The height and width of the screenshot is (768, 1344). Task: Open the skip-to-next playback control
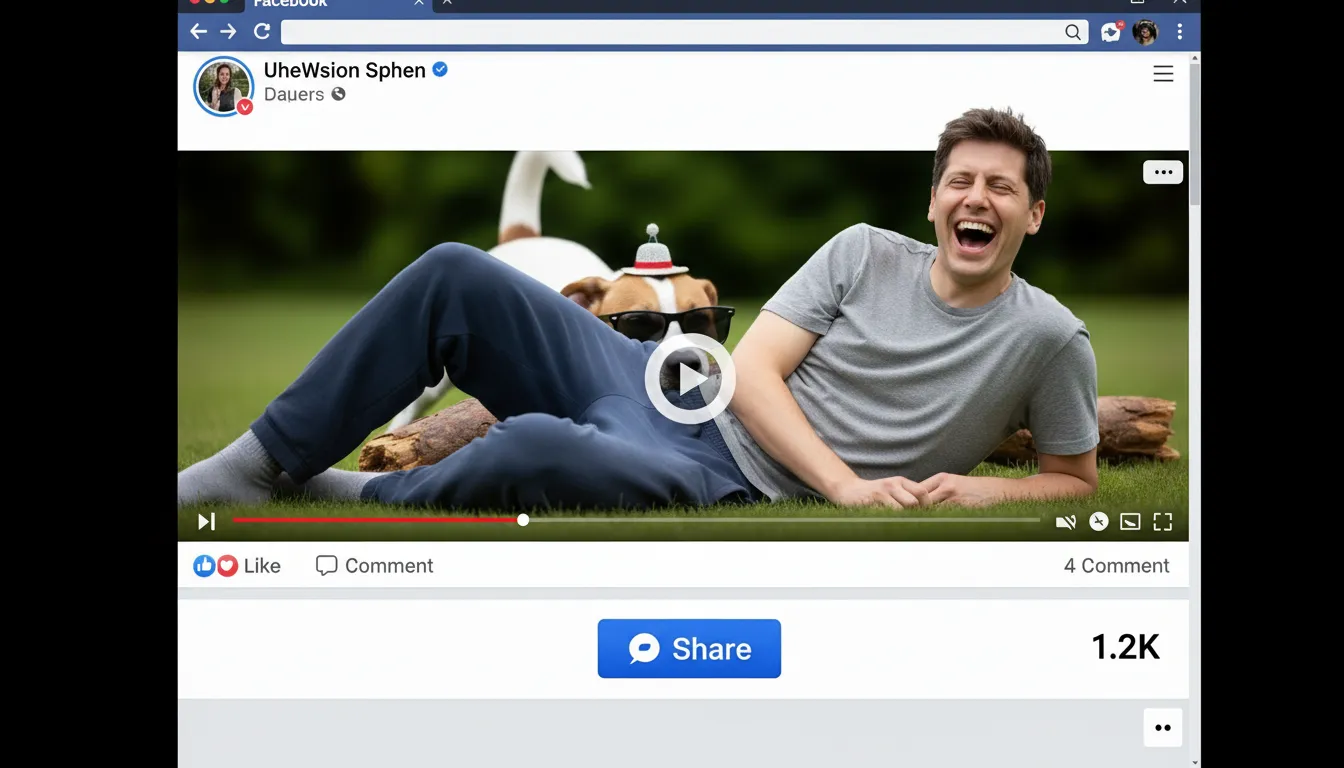[206, 521]
